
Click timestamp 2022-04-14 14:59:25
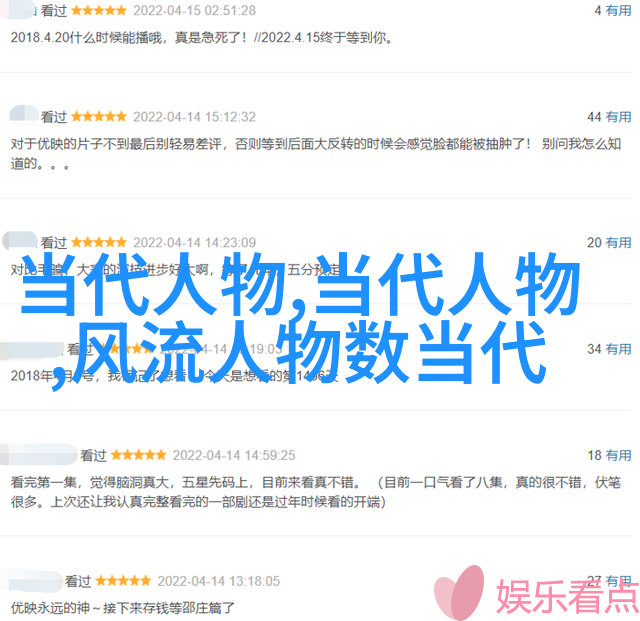[234, 455]
